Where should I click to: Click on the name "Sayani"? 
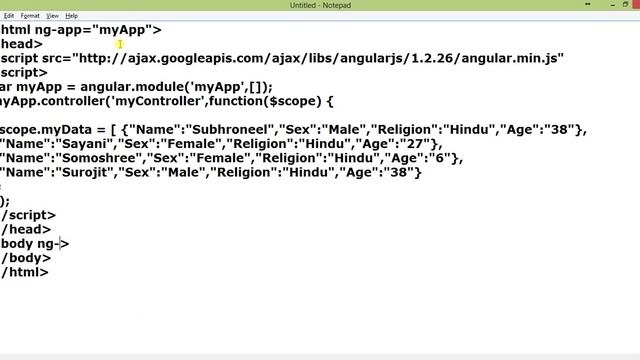click(x=84, y=144)
